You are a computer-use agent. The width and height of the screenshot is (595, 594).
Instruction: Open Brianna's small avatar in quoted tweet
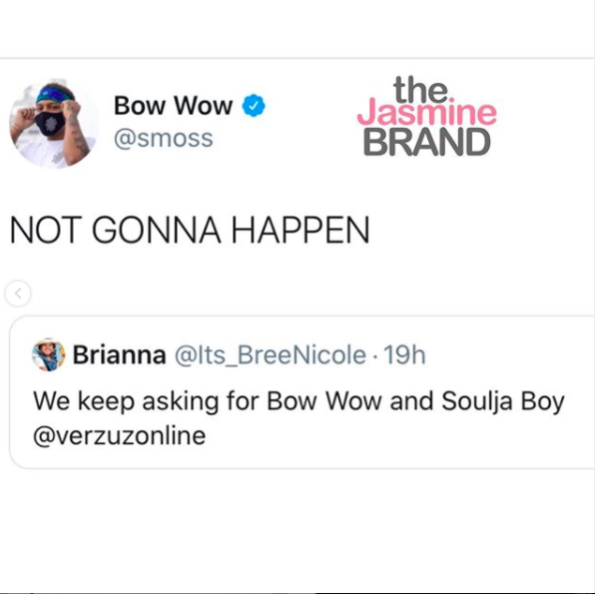[x=48, y=355]
